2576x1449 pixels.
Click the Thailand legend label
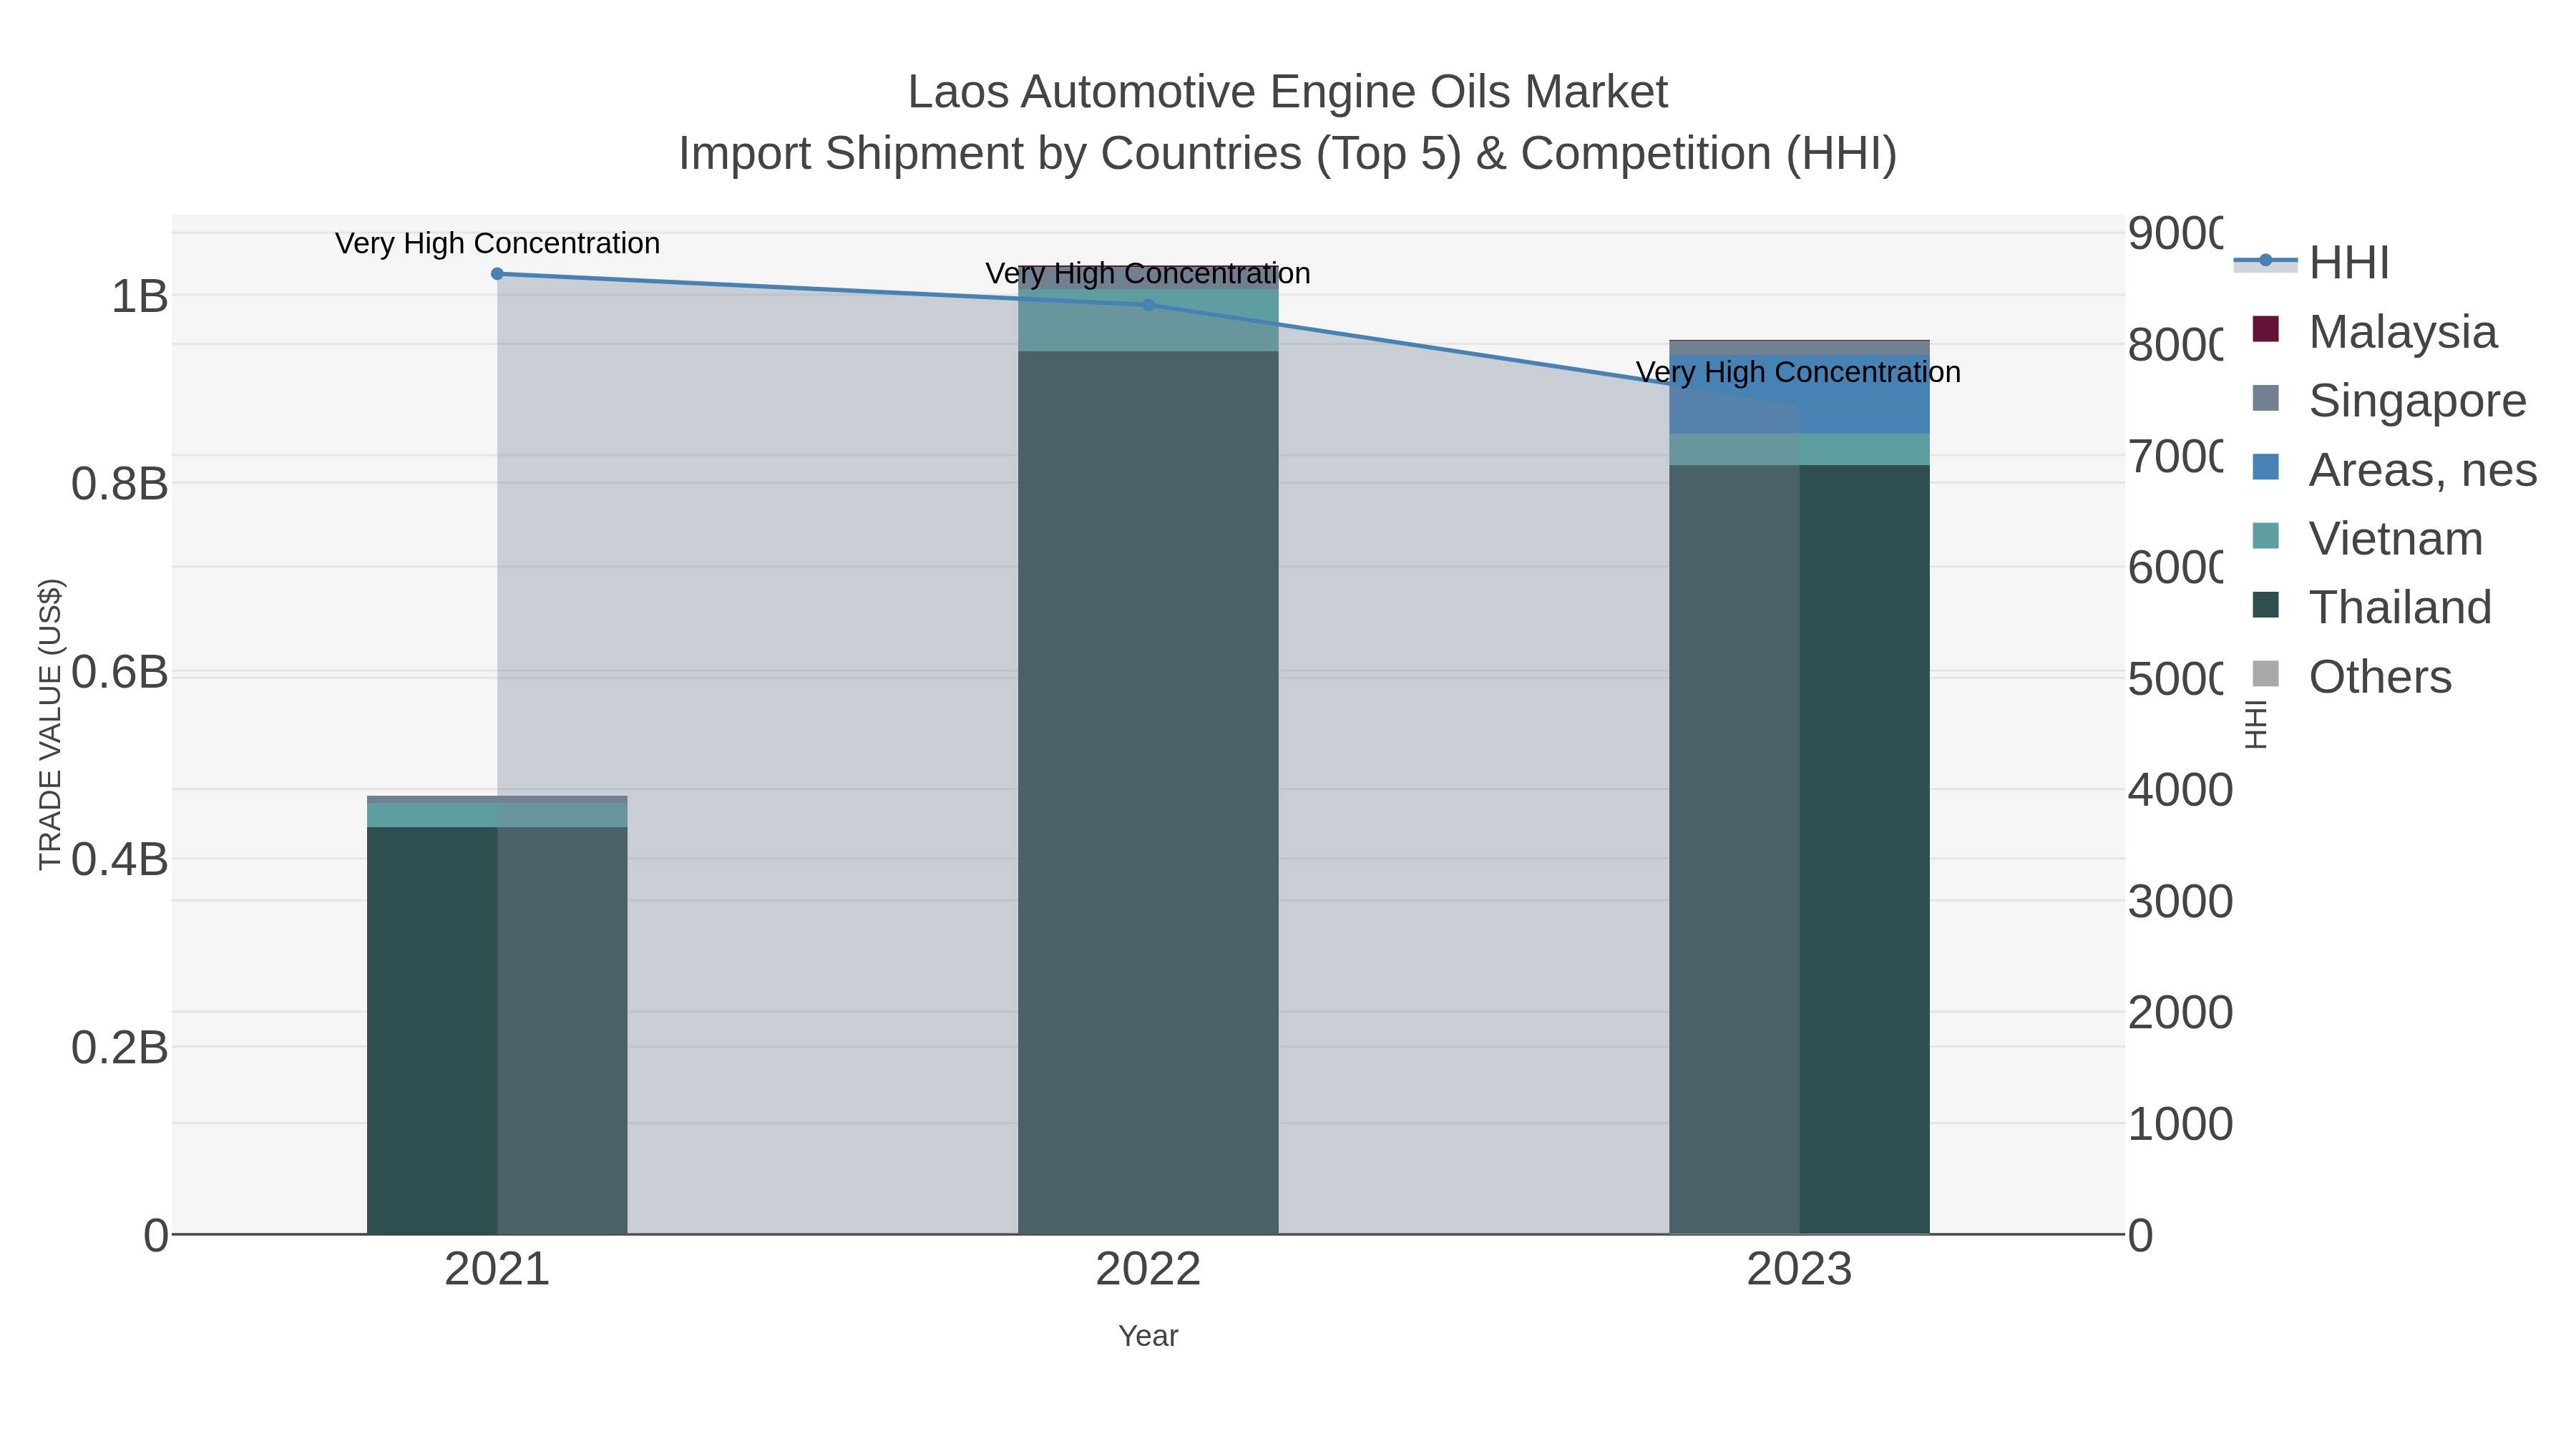coord(2400,607)
